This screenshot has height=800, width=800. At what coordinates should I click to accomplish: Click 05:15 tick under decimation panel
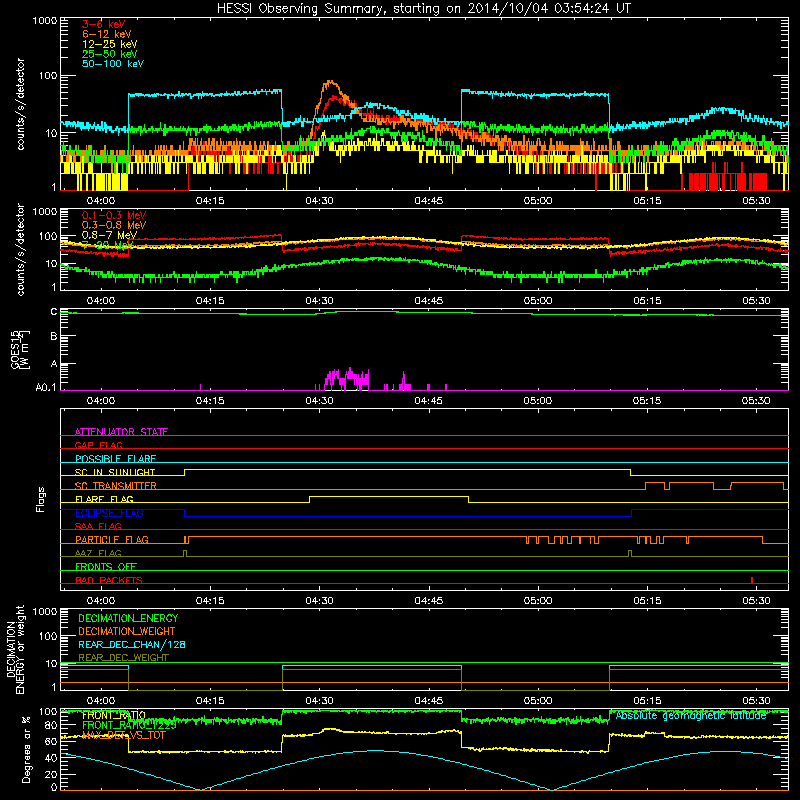pyautogui.click(x=647, y=701)
